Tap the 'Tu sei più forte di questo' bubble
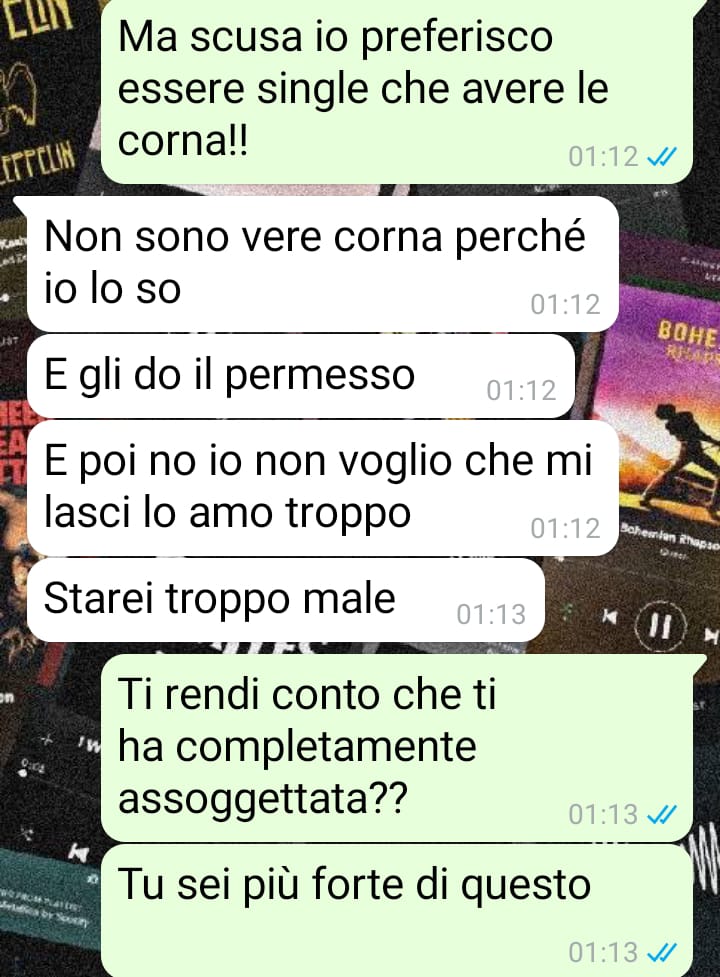The width and height of the screenshot is (720, 977). [397, 911]
